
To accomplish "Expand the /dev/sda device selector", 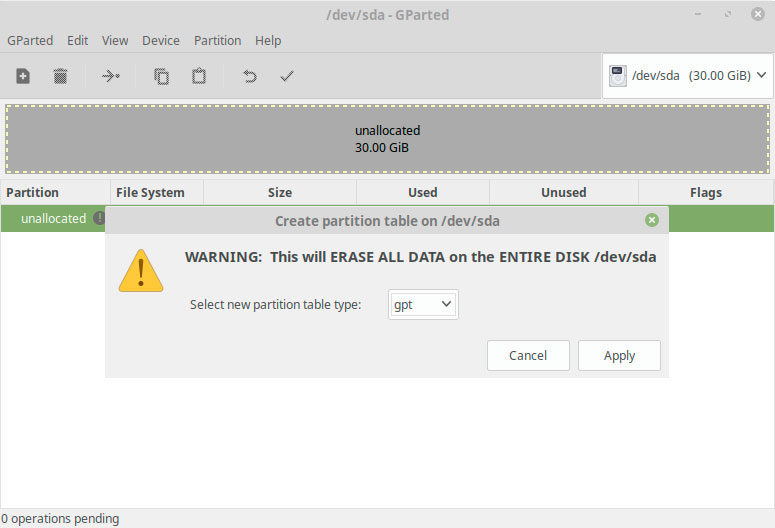I will 688,76.
